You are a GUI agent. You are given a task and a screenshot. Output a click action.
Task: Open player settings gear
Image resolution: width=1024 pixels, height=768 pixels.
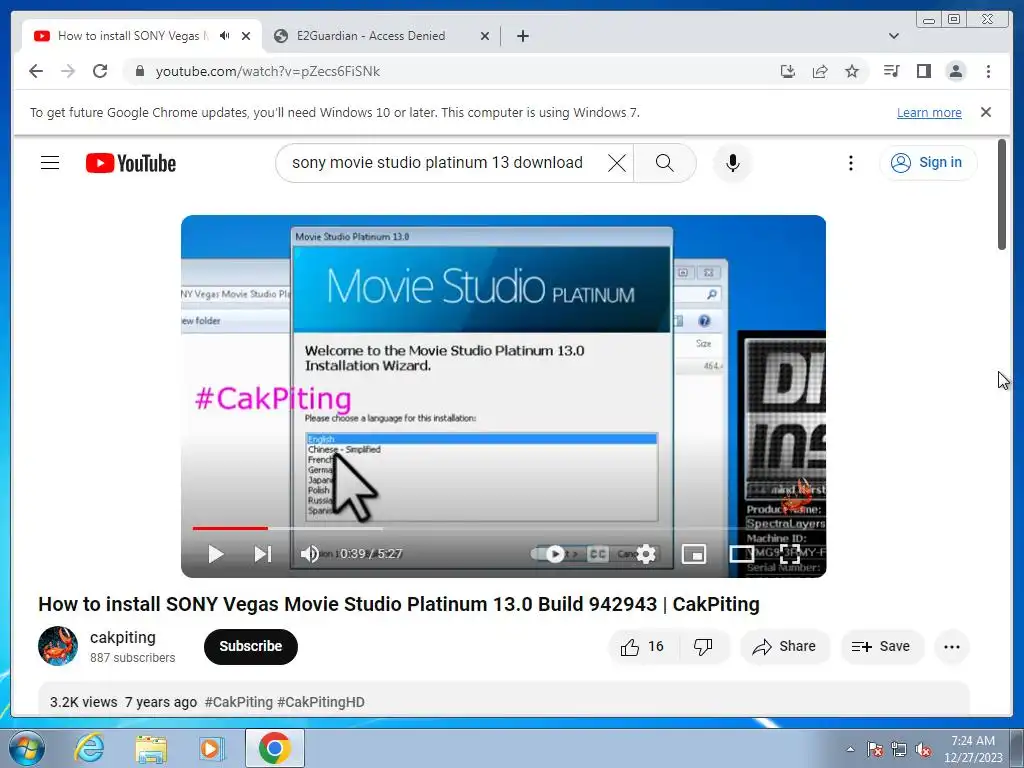(x=646, y=554)
